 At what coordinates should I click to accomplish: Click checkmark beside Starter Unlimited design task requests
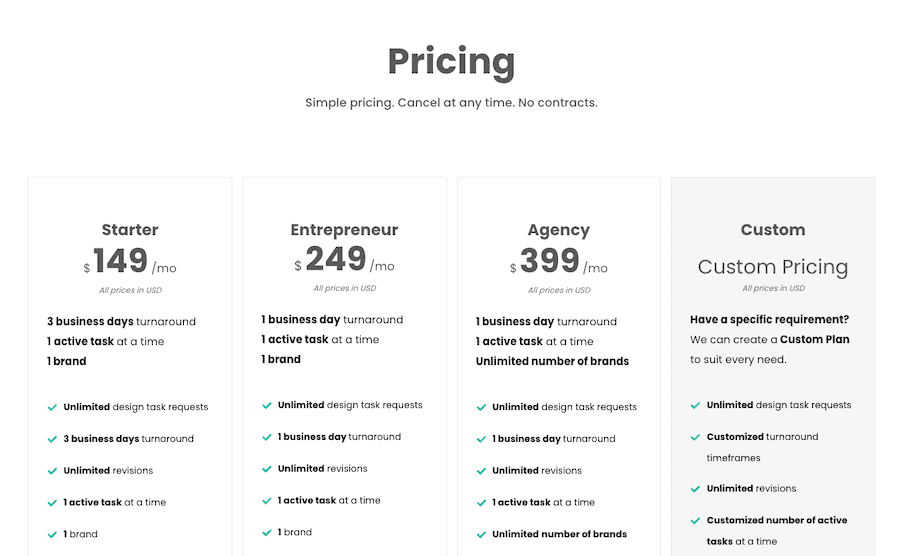click(x=52, y=407)
